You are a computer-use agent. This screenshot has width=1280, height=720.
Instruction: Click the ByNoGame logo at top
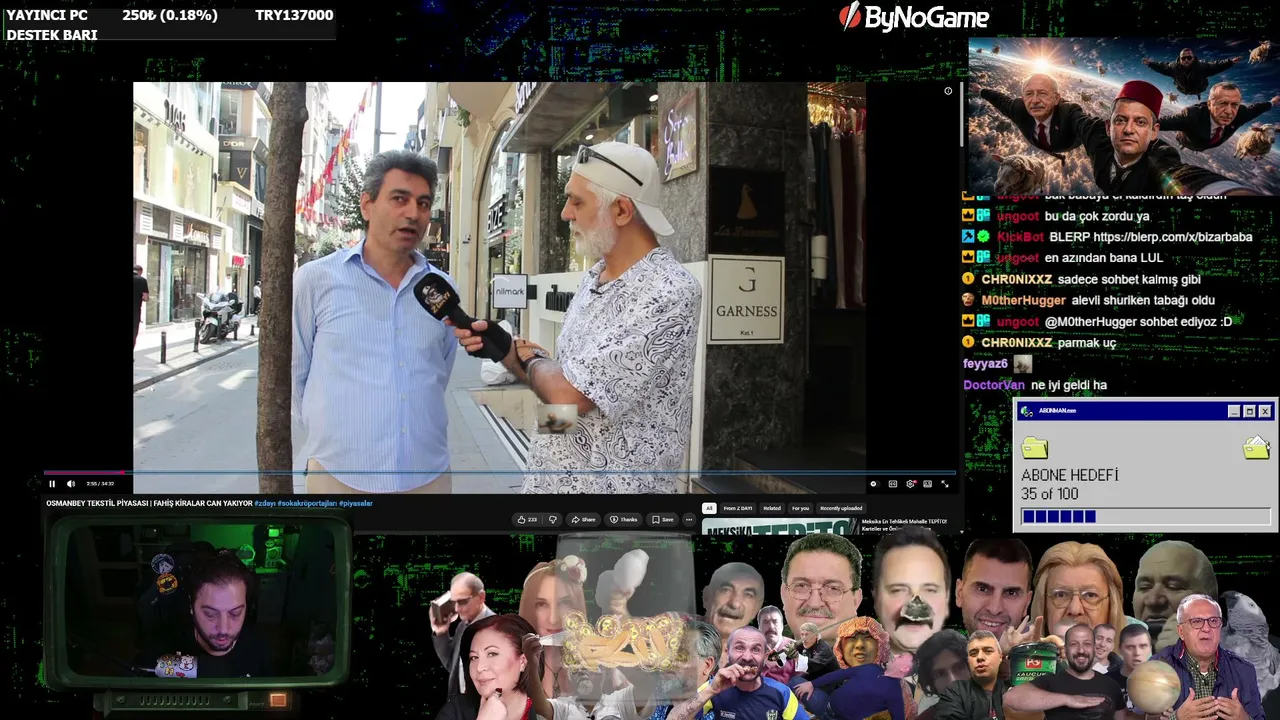pos(913,17)
